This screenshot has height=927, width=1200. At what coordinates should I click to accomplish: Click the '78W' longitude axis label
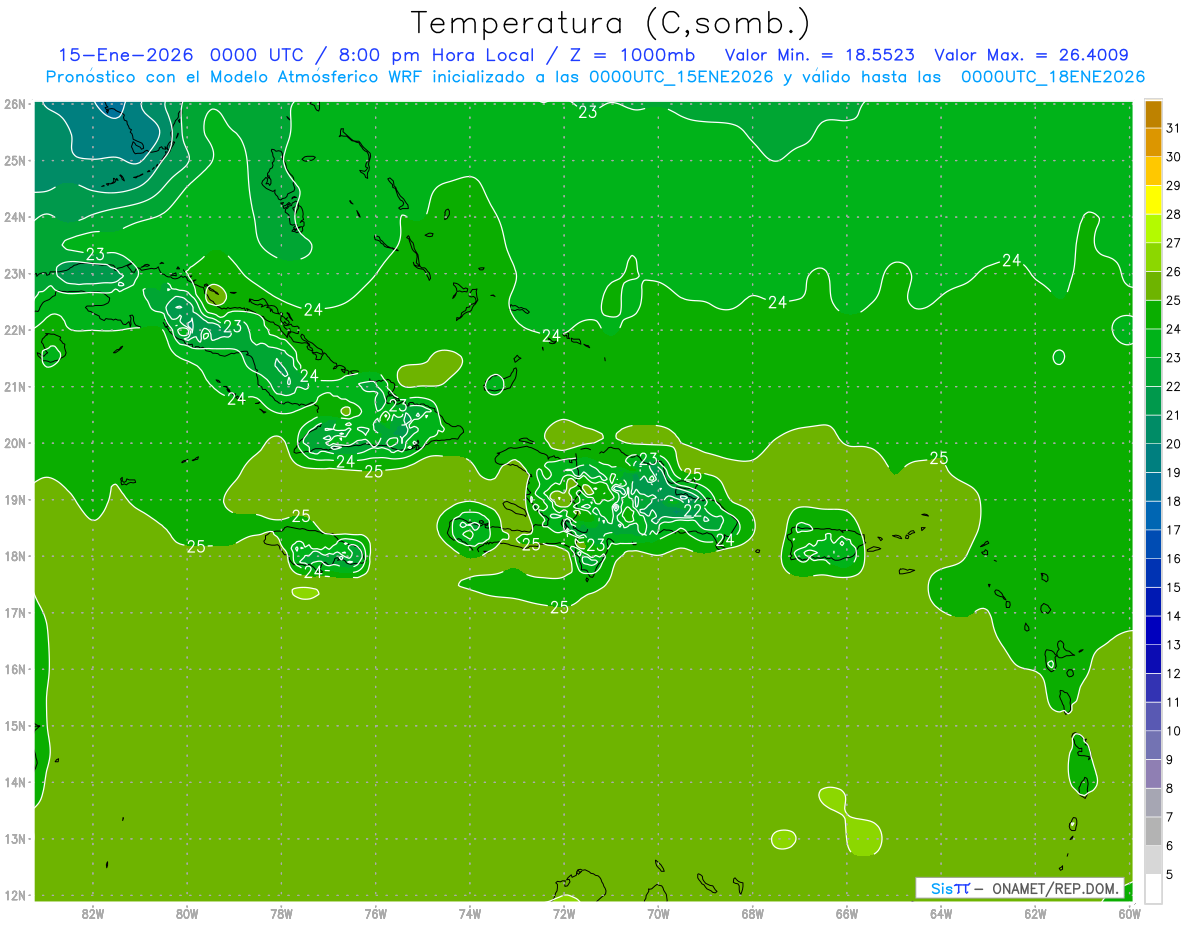(x=281, y=913)
